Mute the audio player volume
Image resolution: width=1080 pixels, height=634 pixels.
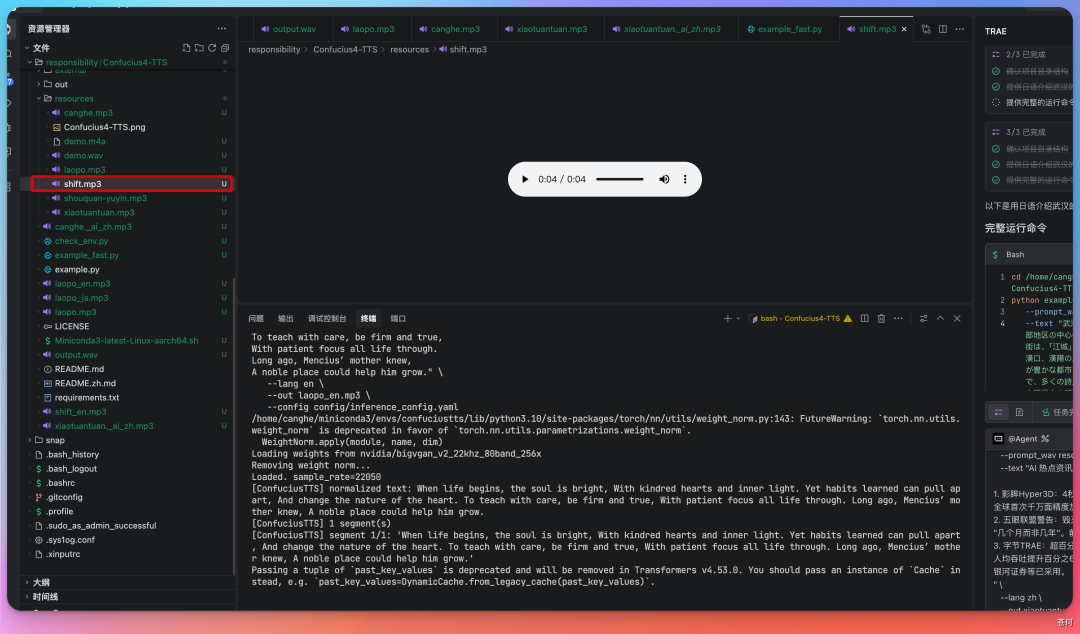[664, 179]
